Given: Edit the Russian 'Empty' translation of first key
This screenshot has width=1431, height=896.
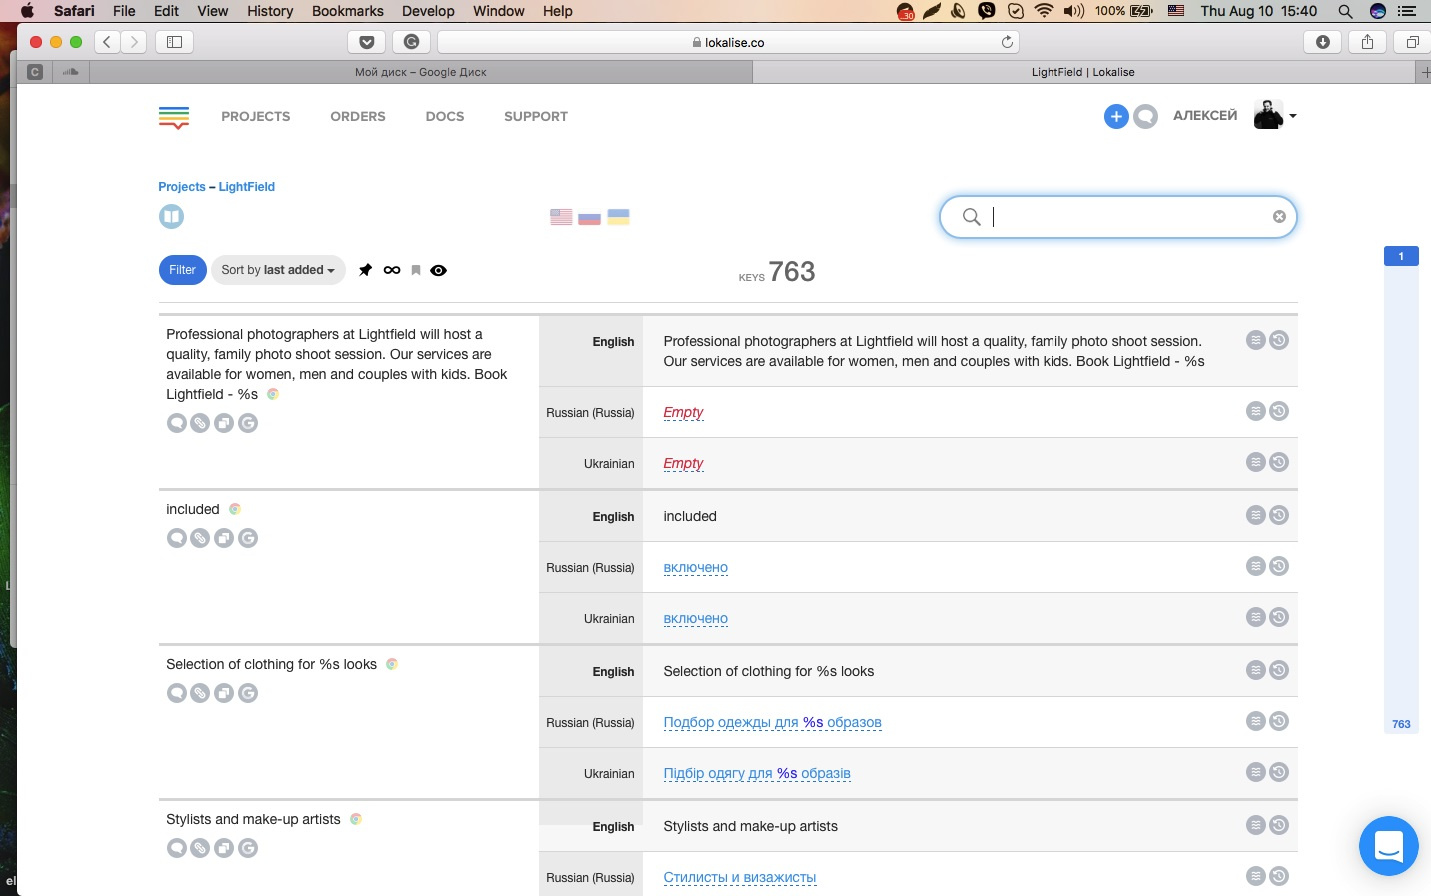Looking at the screenshot, I should 684,412.
